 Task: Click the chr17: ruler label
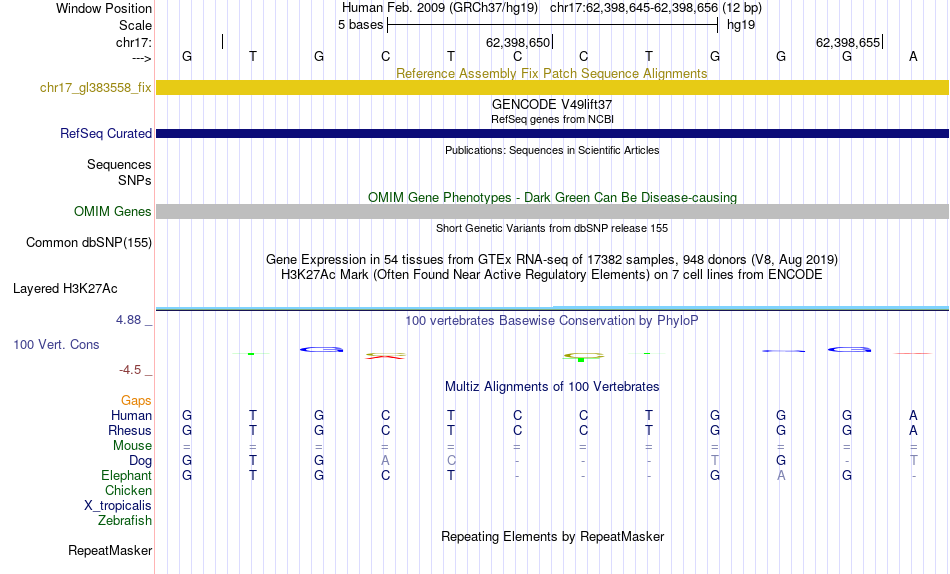click(134, 42)
